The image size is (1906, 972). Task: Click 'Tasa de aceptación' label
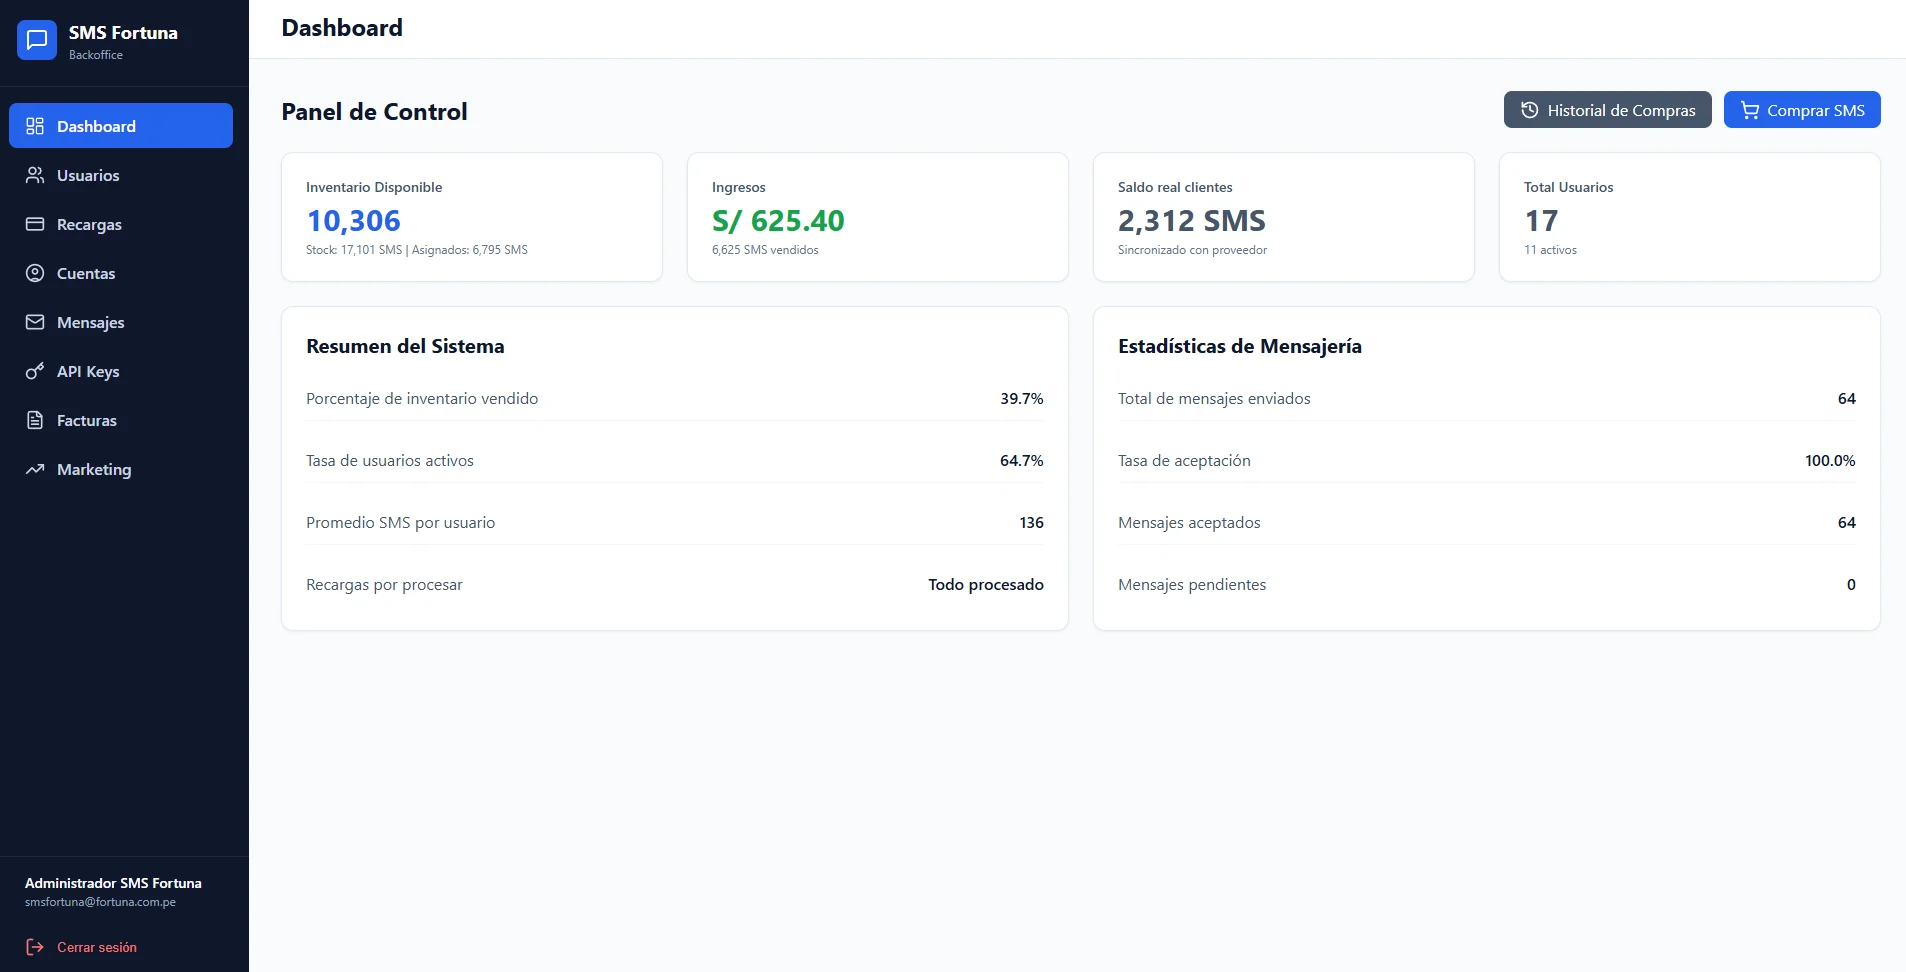coord(1184,460)
